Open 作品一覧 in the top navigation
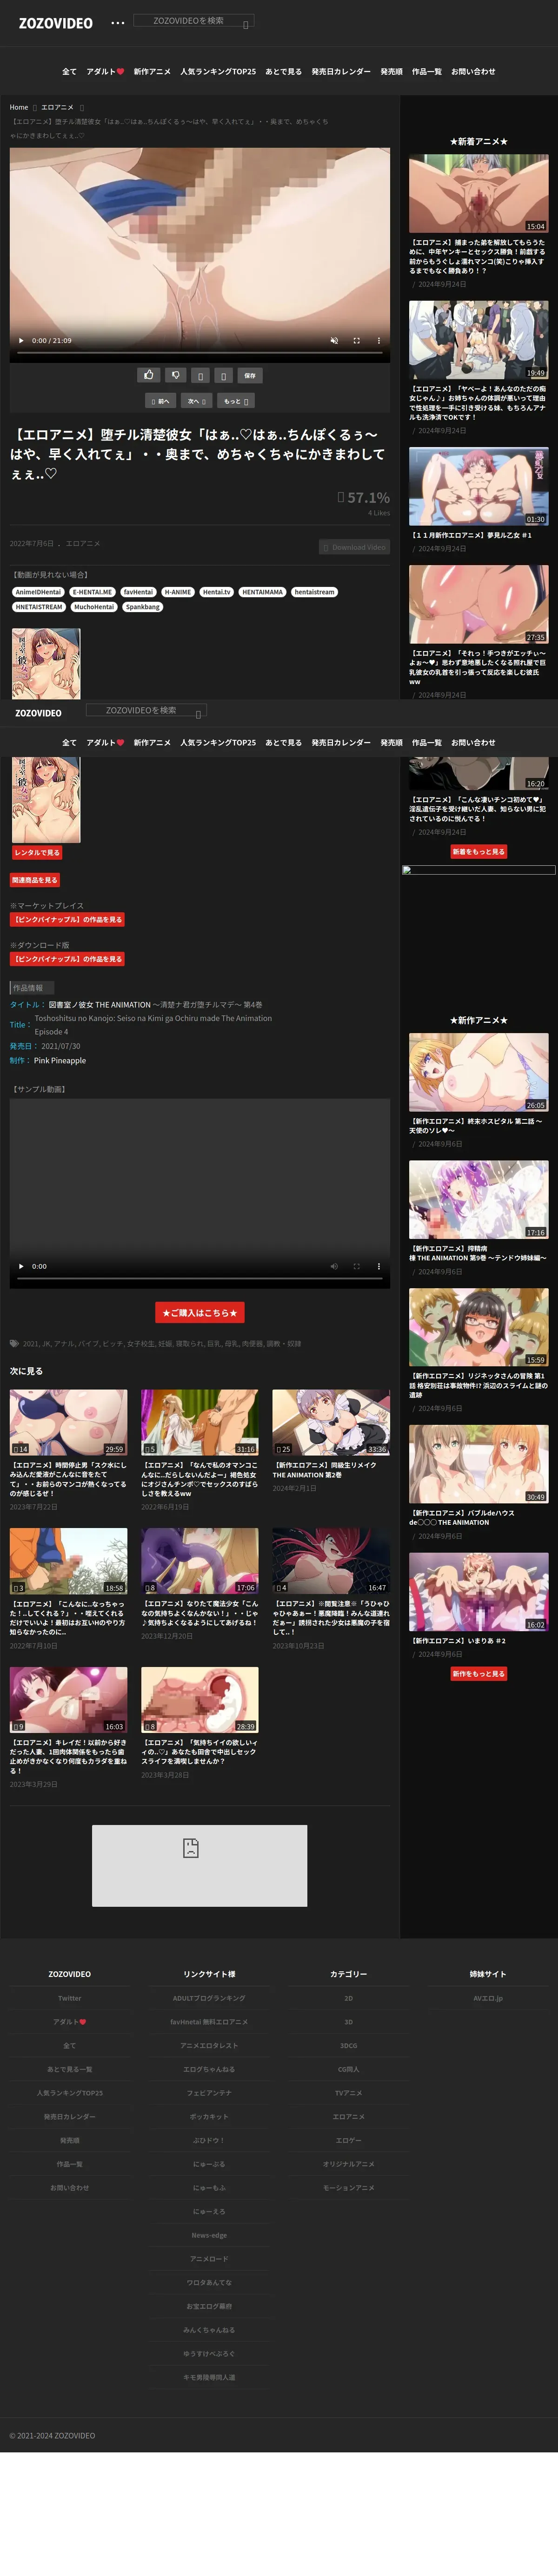The width and height of the screenshot is (558, 2576). pyautogui.click(x=426, y=72)
